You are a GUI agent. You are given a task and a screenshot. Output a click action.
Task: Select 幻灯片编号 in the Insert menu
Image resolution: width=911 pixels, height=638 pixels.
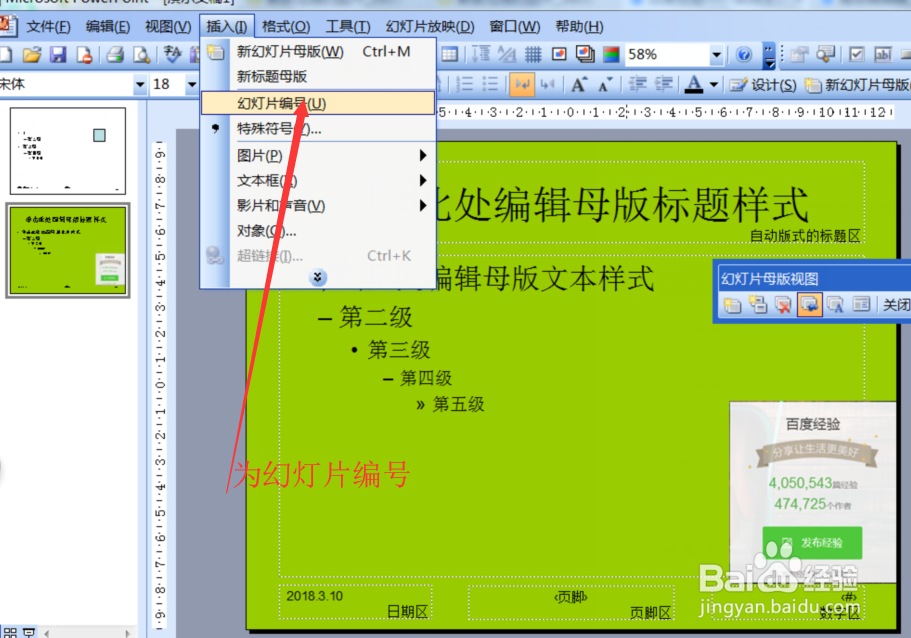point(283,103)
